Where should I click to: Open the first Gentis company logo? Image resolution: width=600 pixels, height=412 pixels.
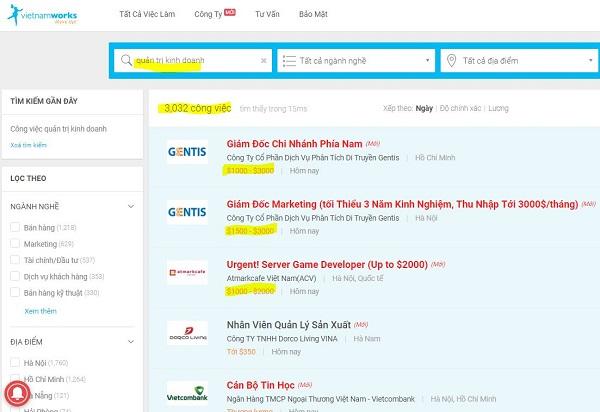(x=187, y=152)
